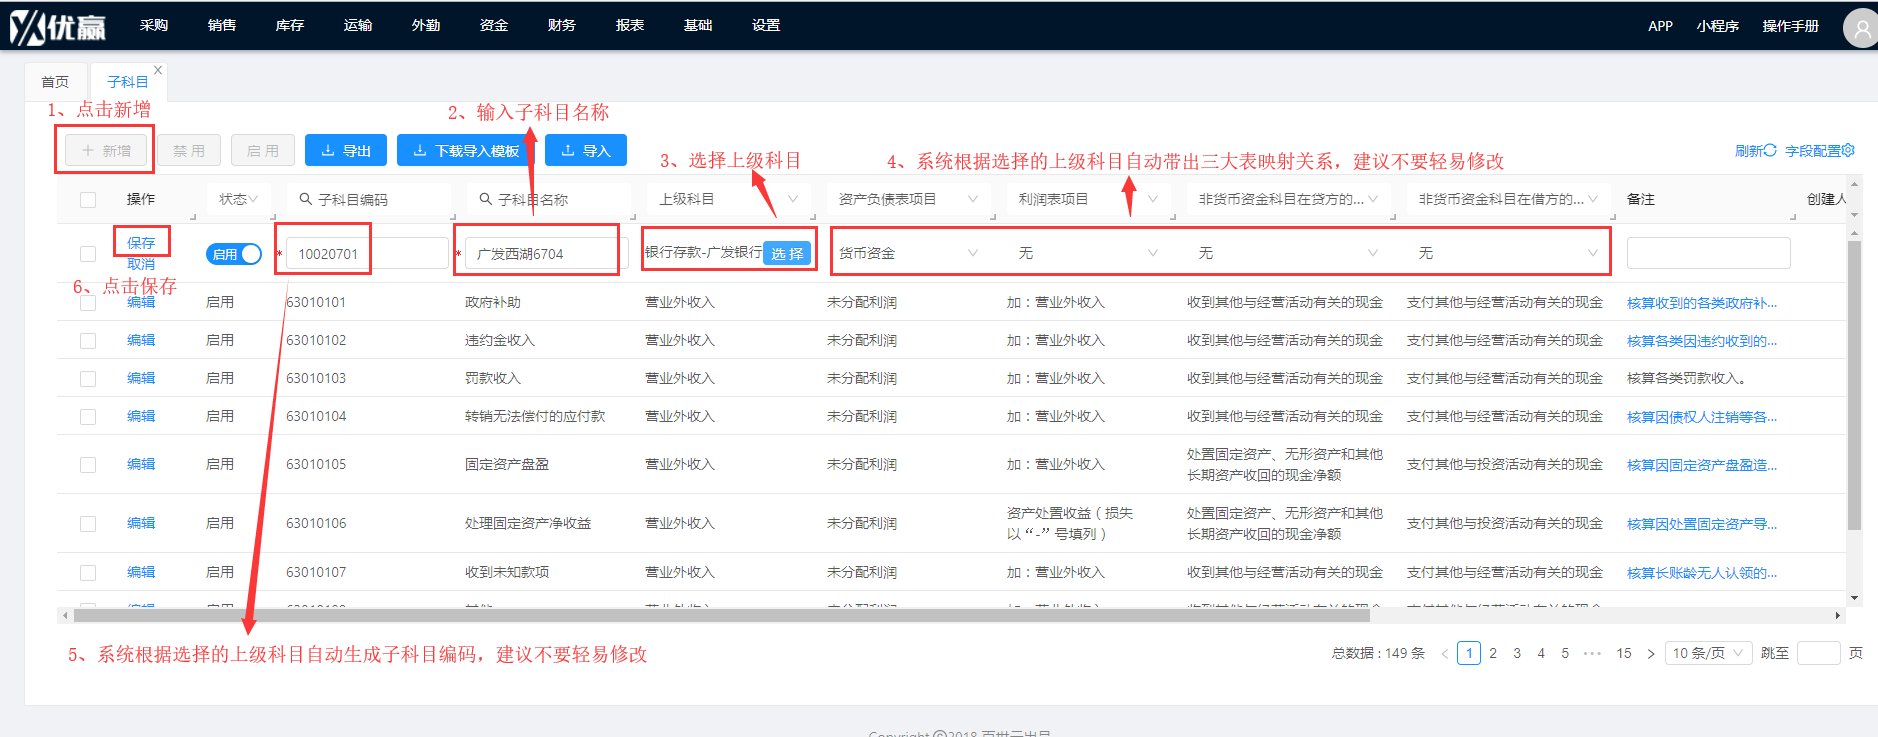Open the 设置 menu
The width and height of the screenshot is (1878, 737).
[x=766, y=25]
